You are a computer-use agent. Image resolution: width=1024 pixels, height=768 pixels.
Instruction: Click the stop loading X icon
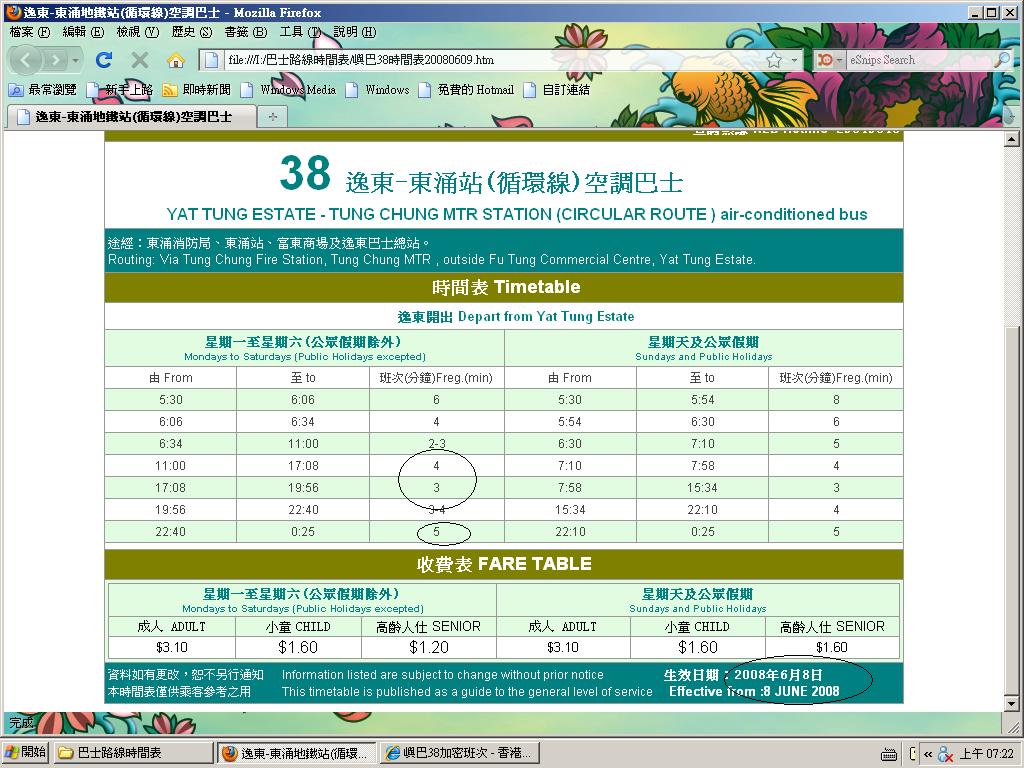(x=140, y=60)
